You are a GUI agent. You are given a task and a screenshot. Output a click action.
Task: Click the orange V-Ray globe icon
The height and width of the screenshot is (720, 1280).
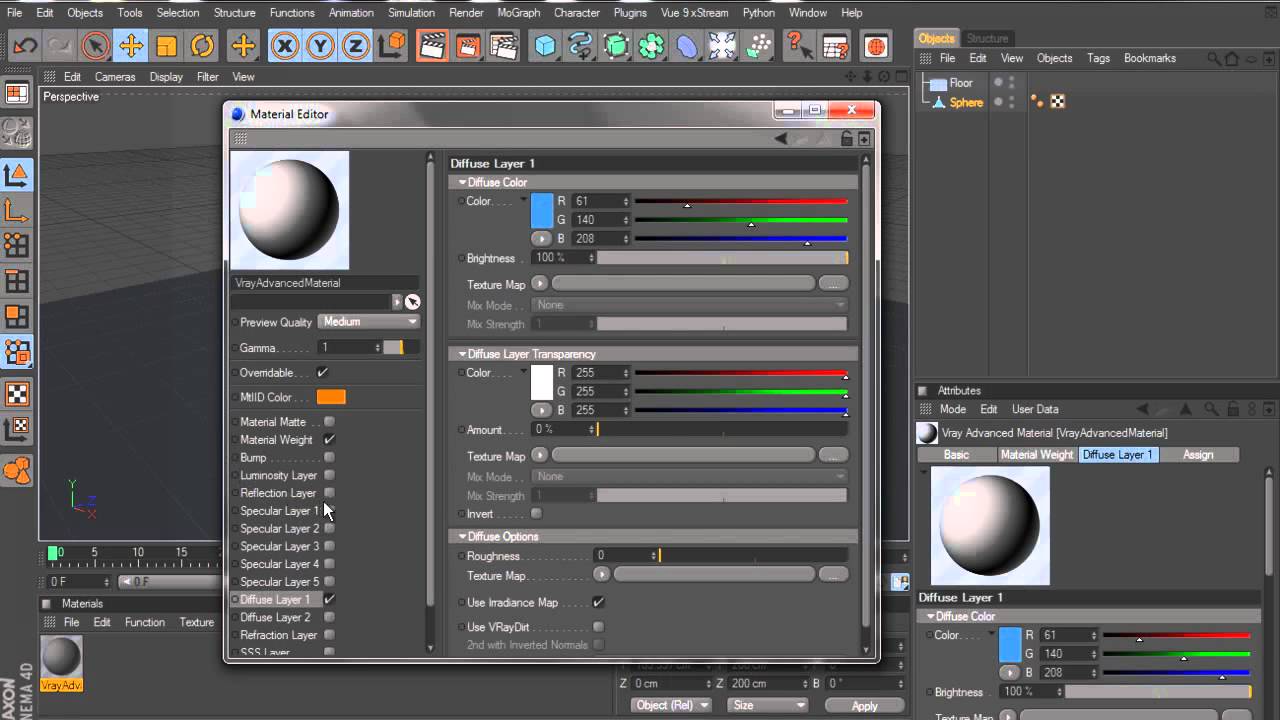tap(876, 46)
